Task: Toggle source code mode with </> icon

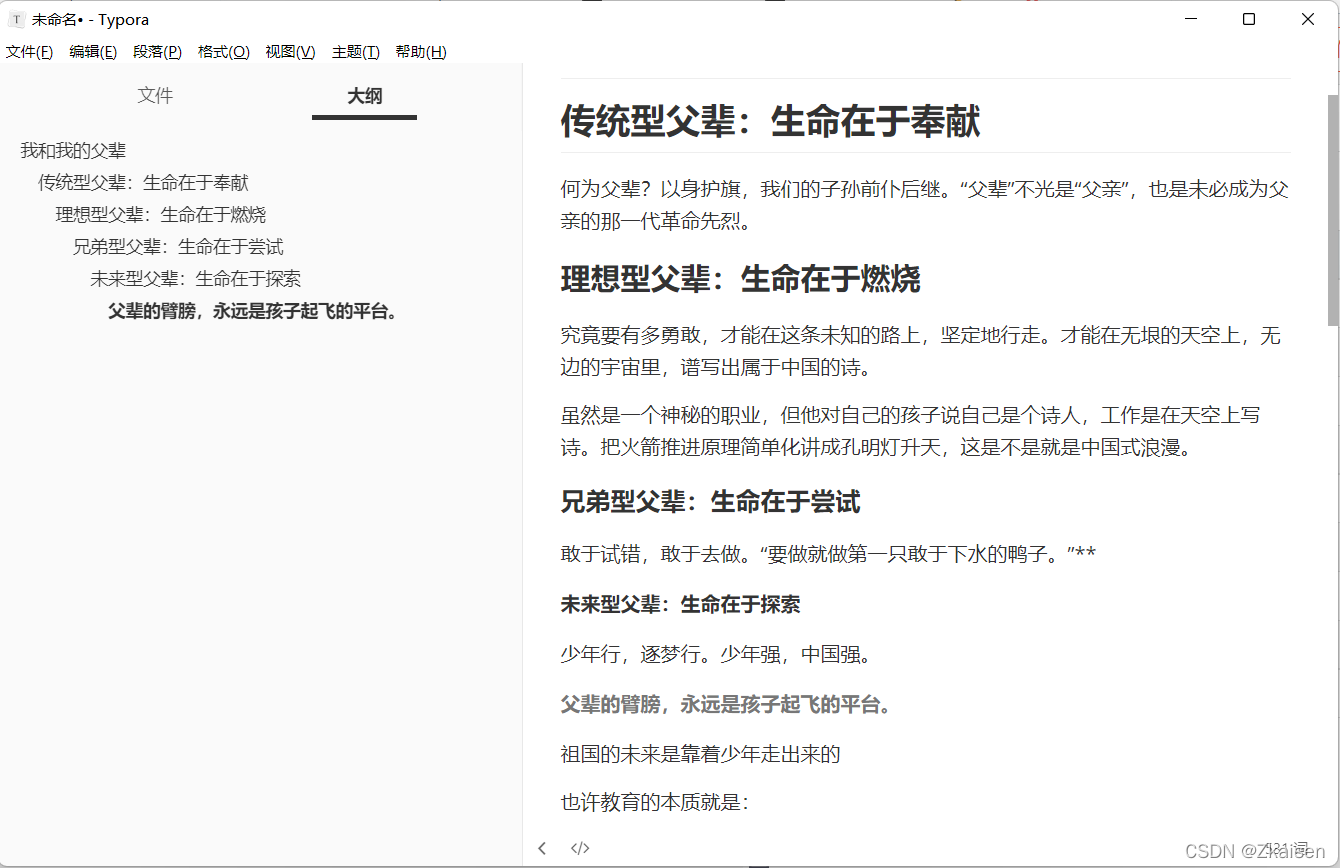Action: point(580,847)
